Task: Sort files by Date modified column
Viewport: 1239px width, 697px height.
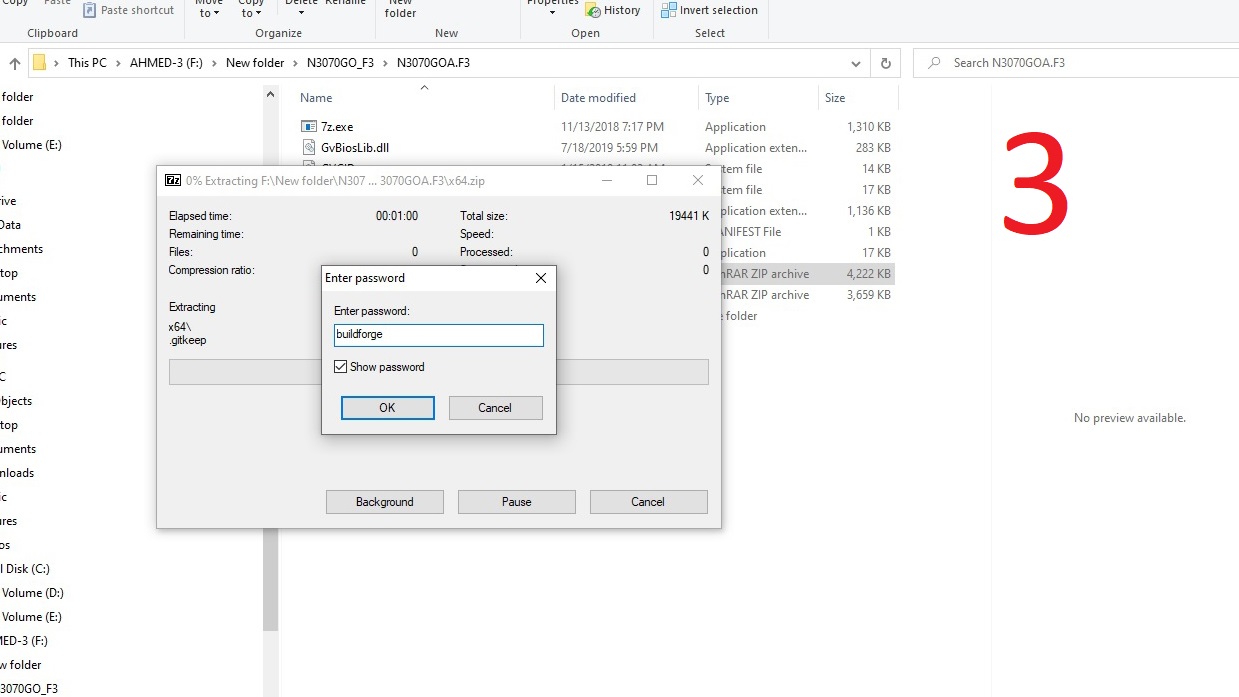Action: coord(598,98)
